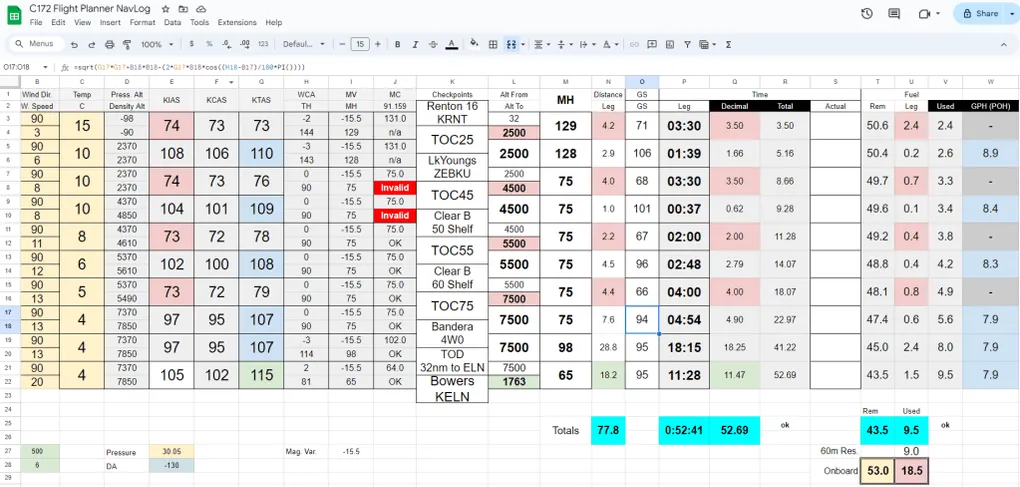The width and height of the screenshot is (1020, 487).
Task: Increase font size with plus button
Action: [x=377, y=44]
